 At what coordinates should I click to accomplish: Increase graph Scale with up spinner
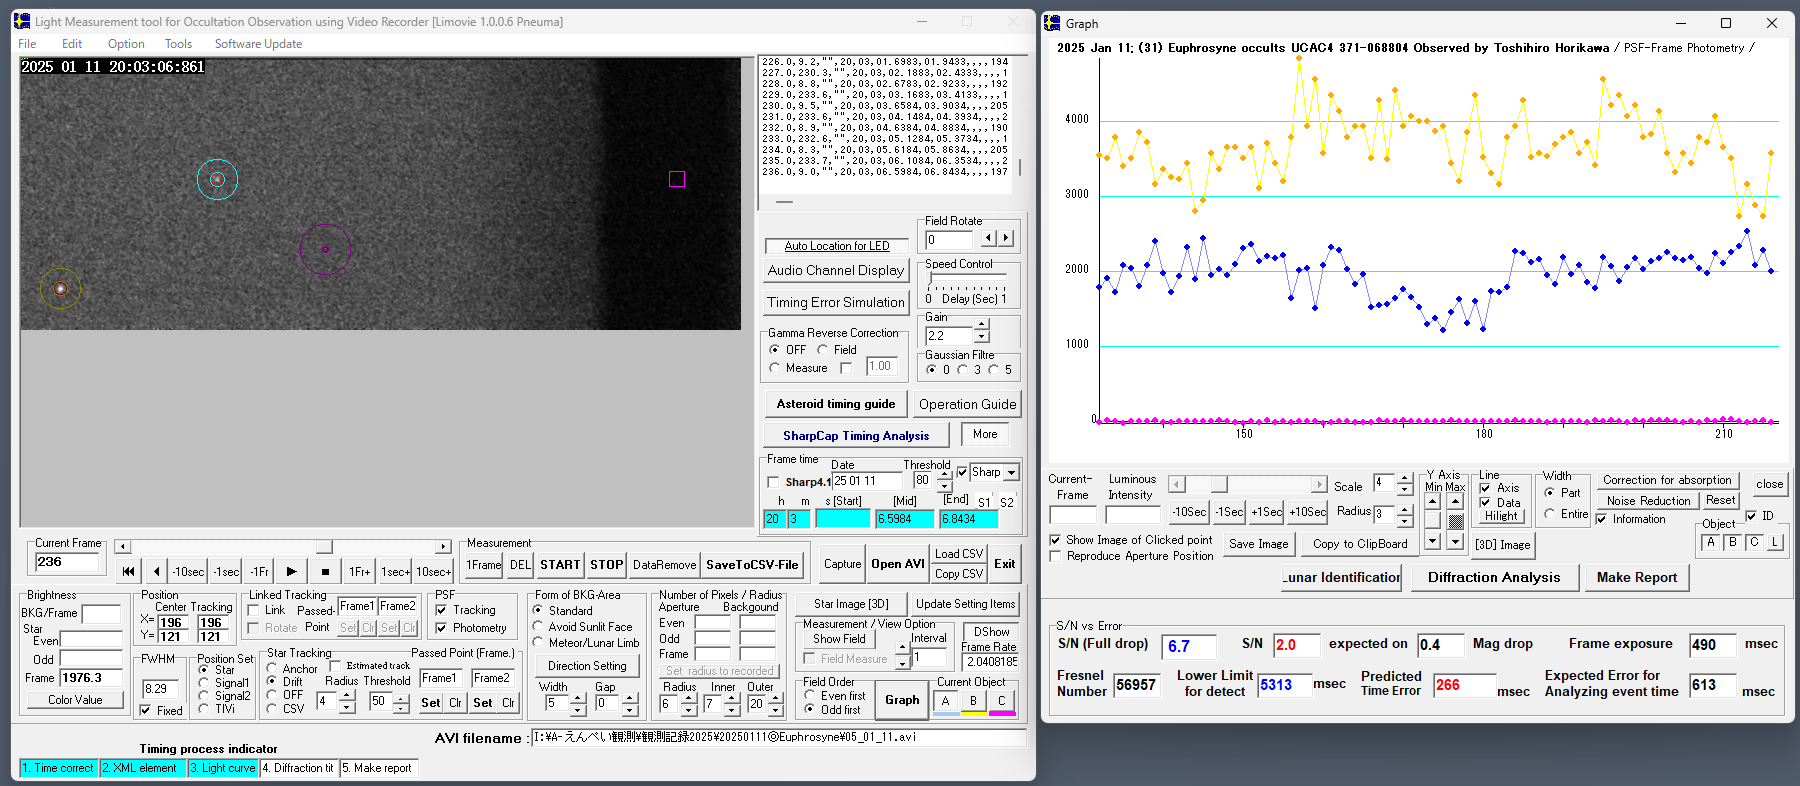click(1404, 479)
